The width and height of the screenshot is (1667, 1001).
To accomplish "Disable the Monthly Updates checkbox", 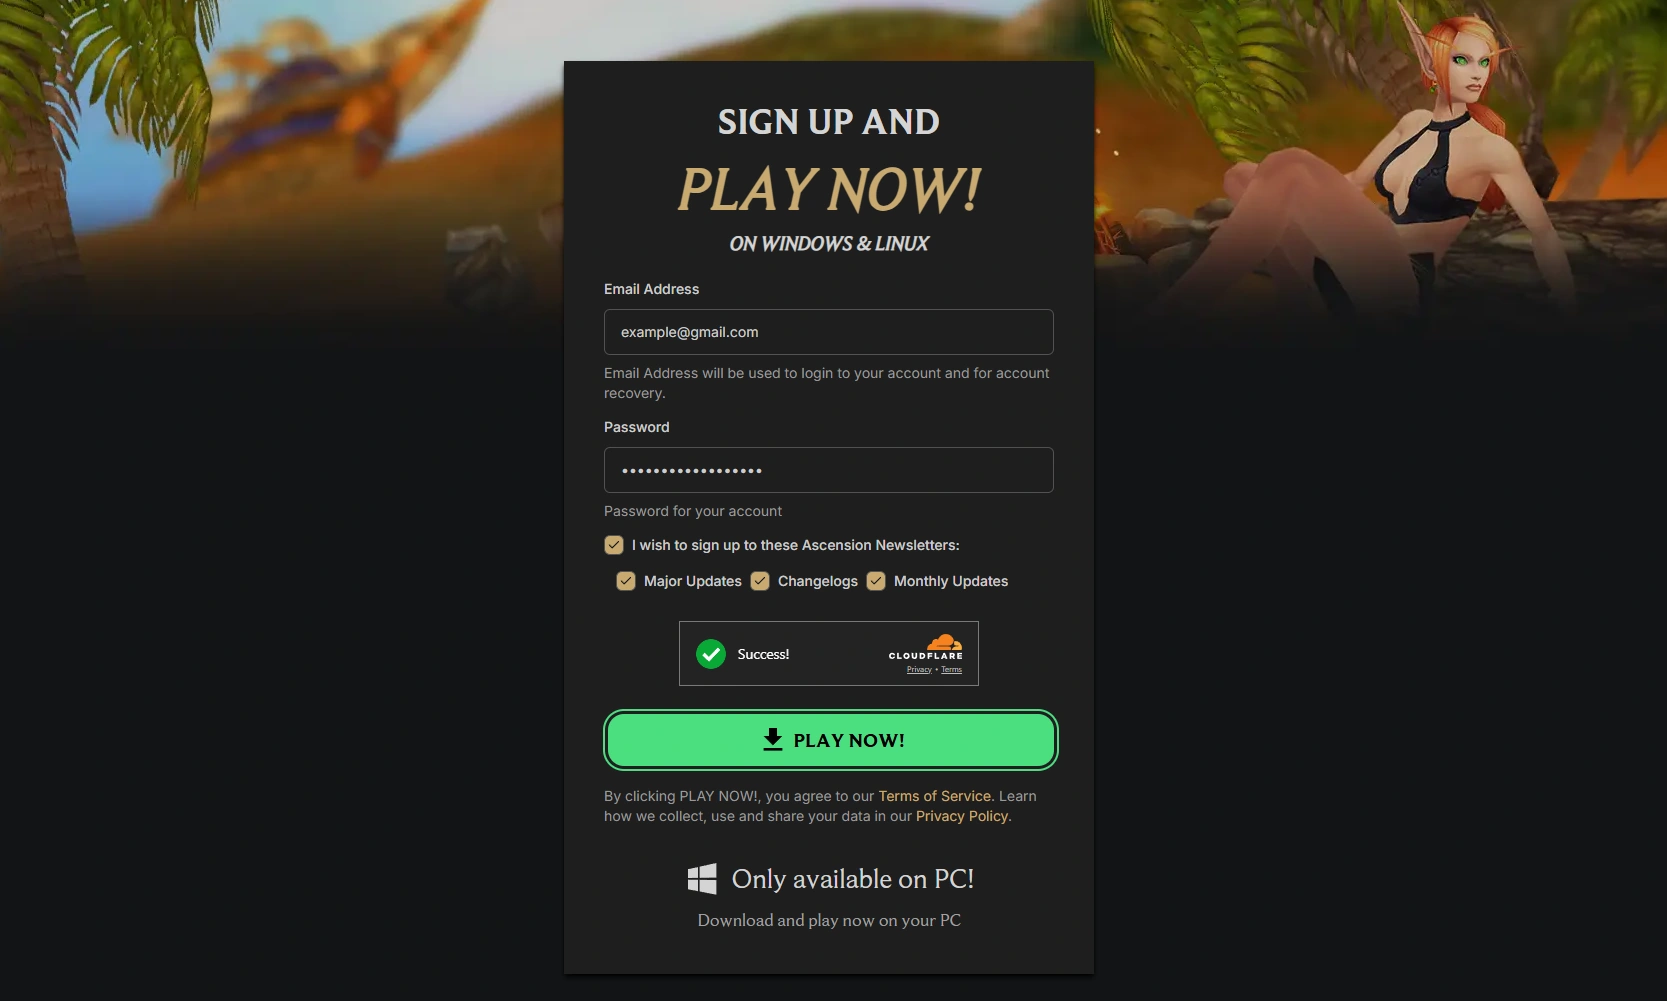I will (x=876, y=581).
